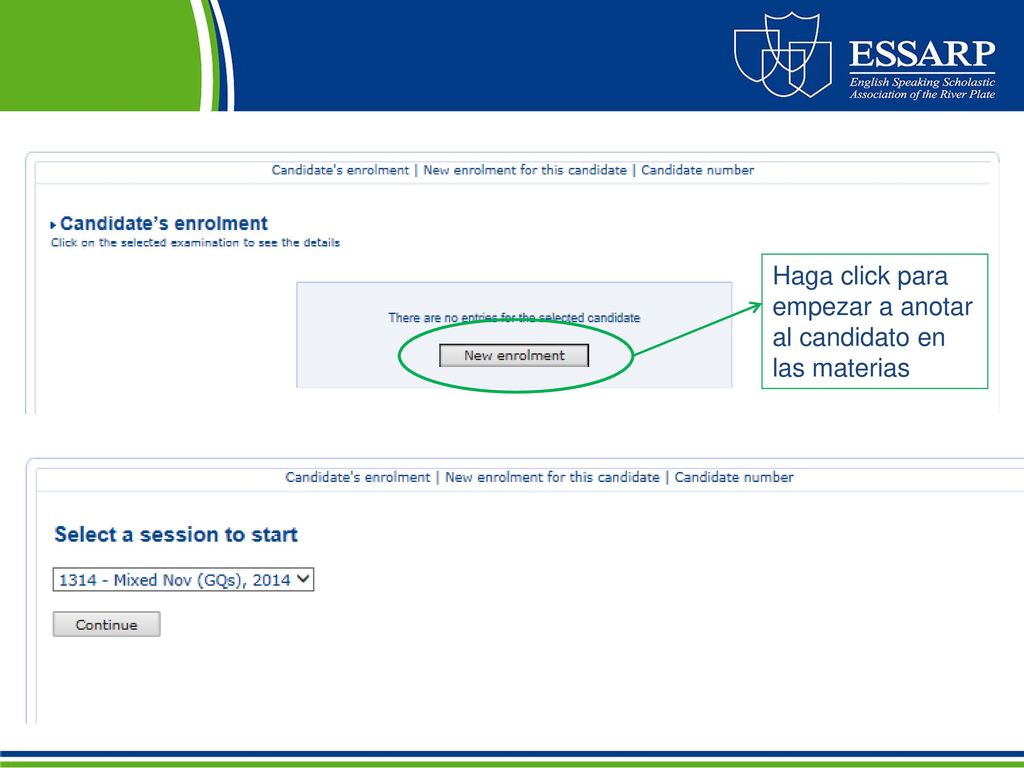Screen dimensions: 1024x768
Task: Select Candidate number link in lower panel
Action: [734, 477]
